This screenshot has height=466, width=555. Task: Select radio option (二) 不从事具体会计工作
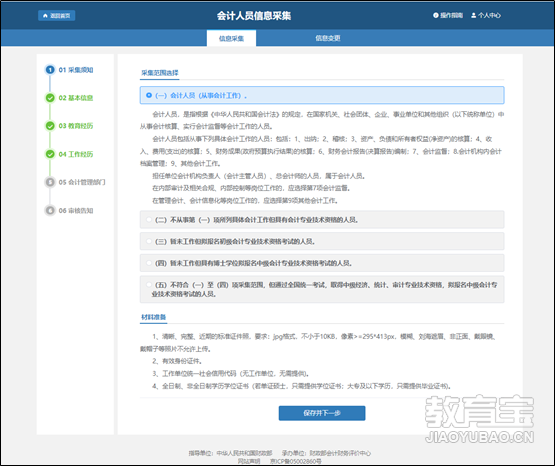tap(149, 220)
